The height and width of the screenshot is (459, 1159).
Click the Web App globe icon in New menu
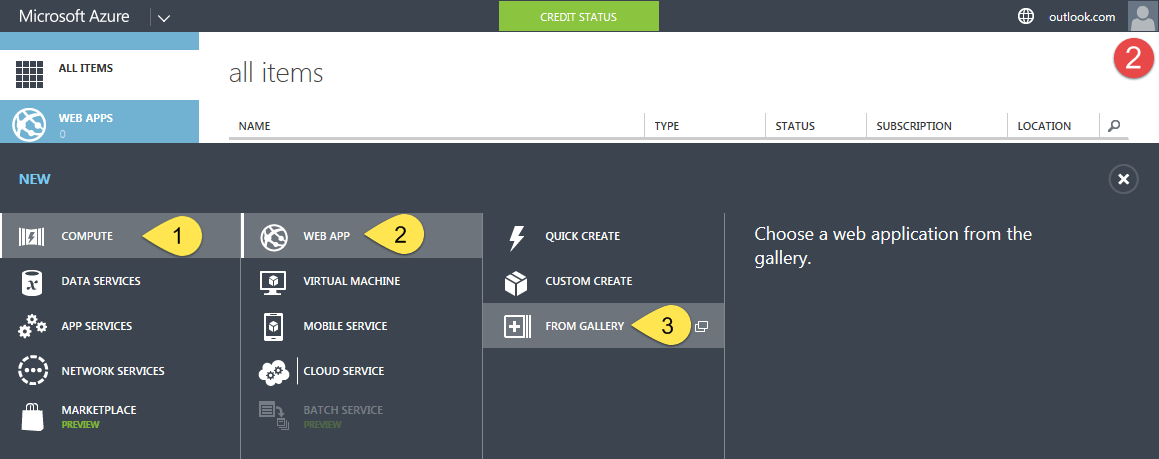pos(274,237)
